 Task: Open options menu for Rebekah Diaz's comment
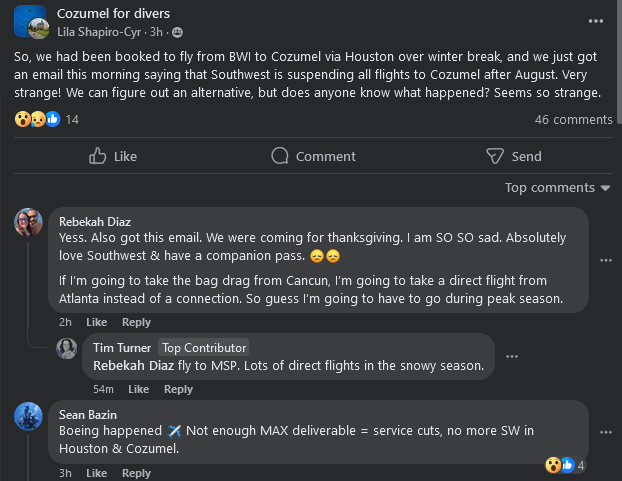pos(605,260)
